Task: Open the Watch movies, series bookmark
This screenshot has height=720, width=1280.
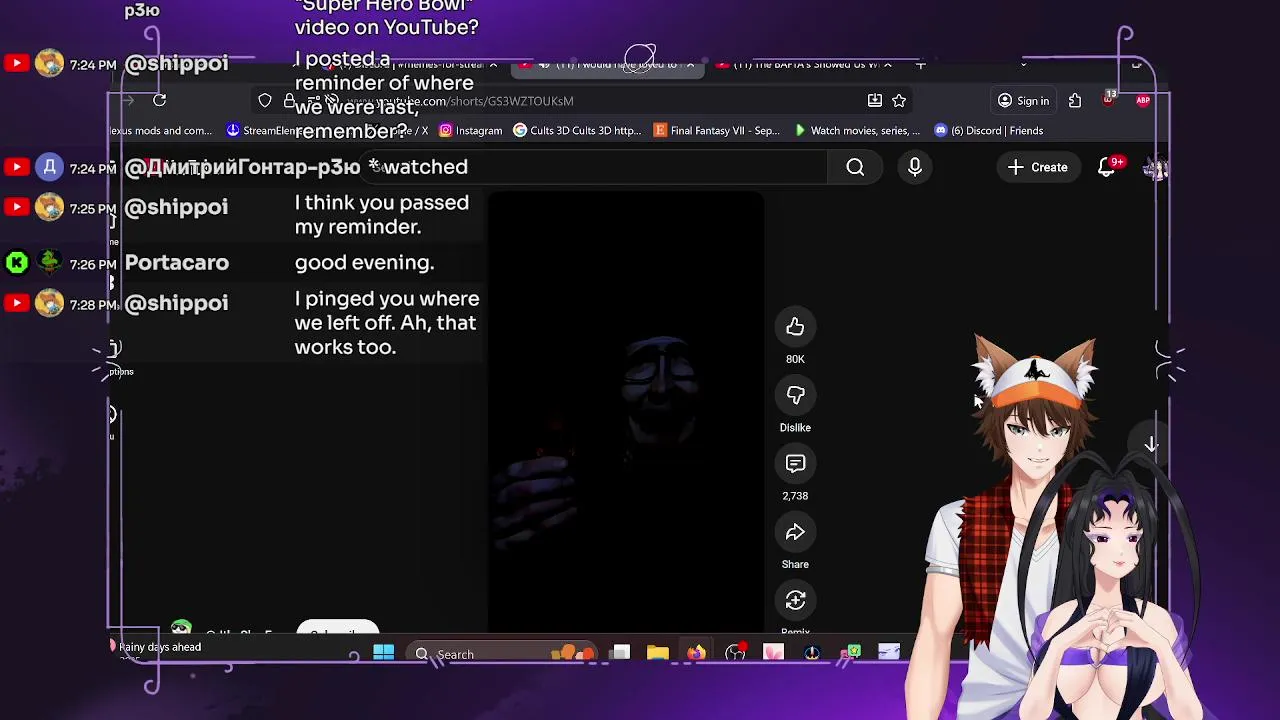Action: point(857,131)
